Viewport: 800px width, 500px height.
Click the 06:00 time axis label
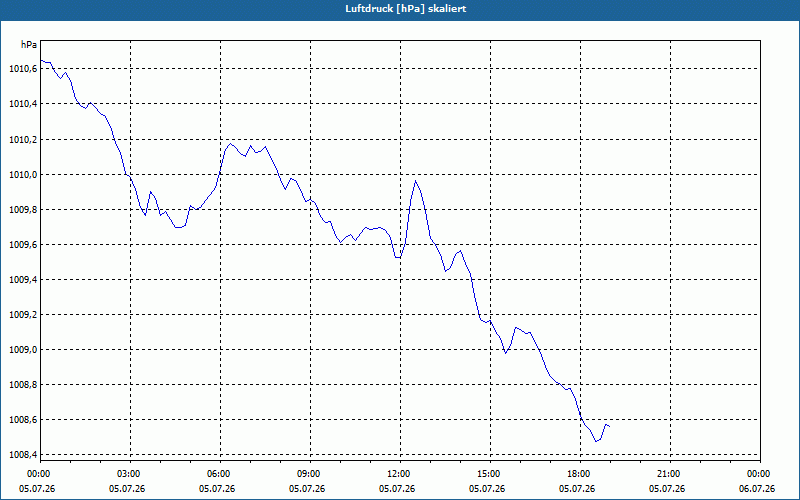(220, 474)
